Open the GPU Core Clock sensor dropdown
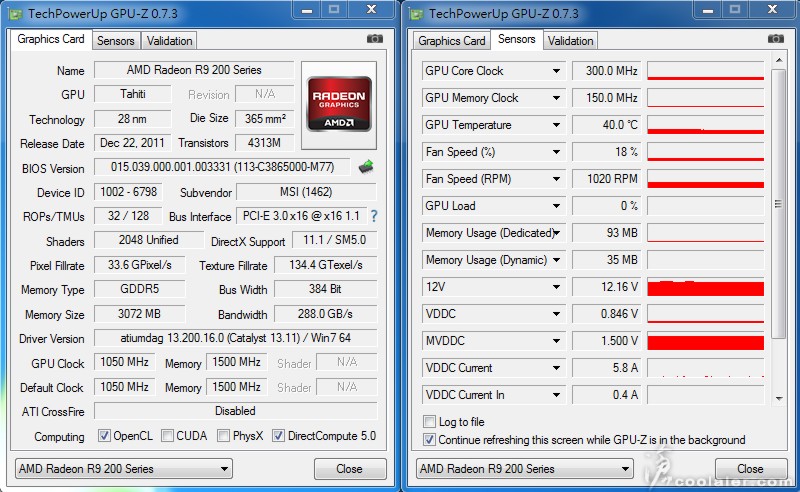Image resolution: width=800 pixels, height=492 pixels. coord(556,71)
